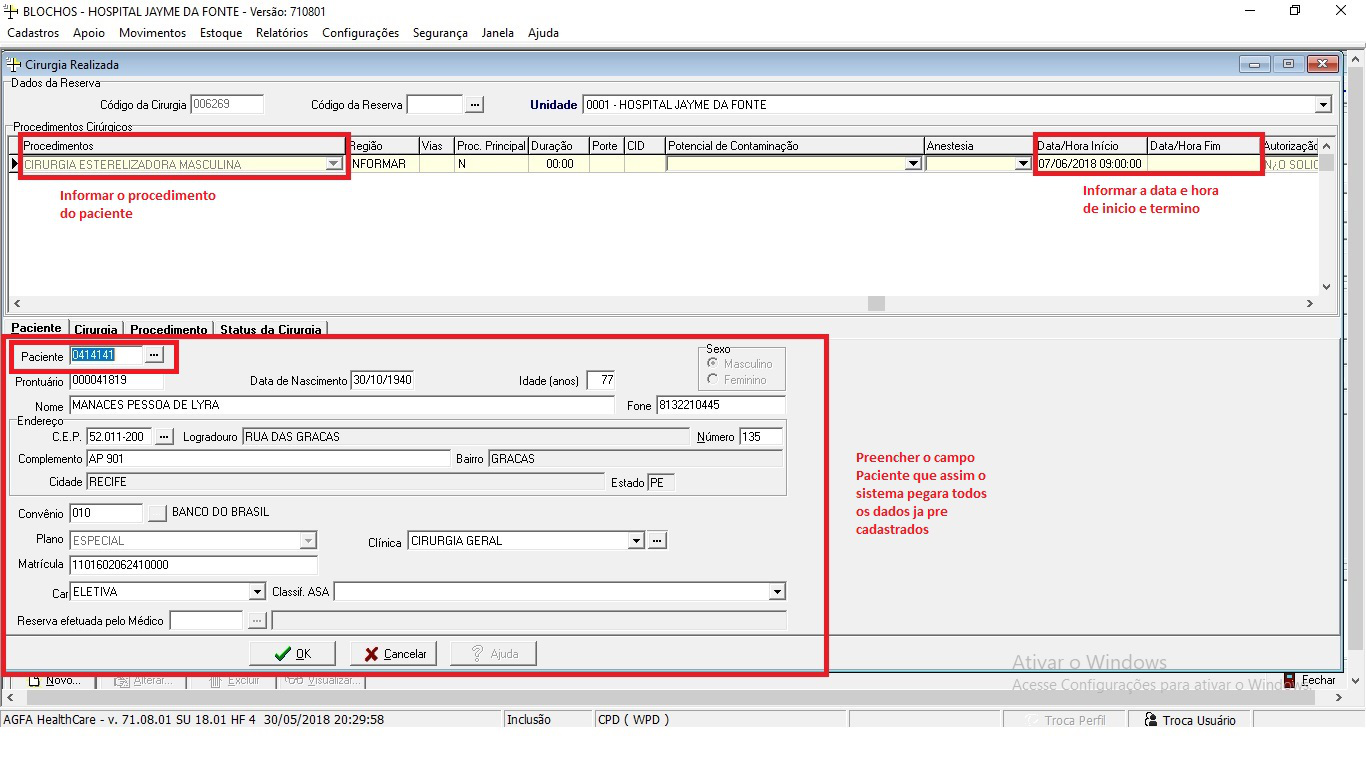Confirm with the OK button
This screenshot has width=1366, height=768.
[x=292, y=654]
